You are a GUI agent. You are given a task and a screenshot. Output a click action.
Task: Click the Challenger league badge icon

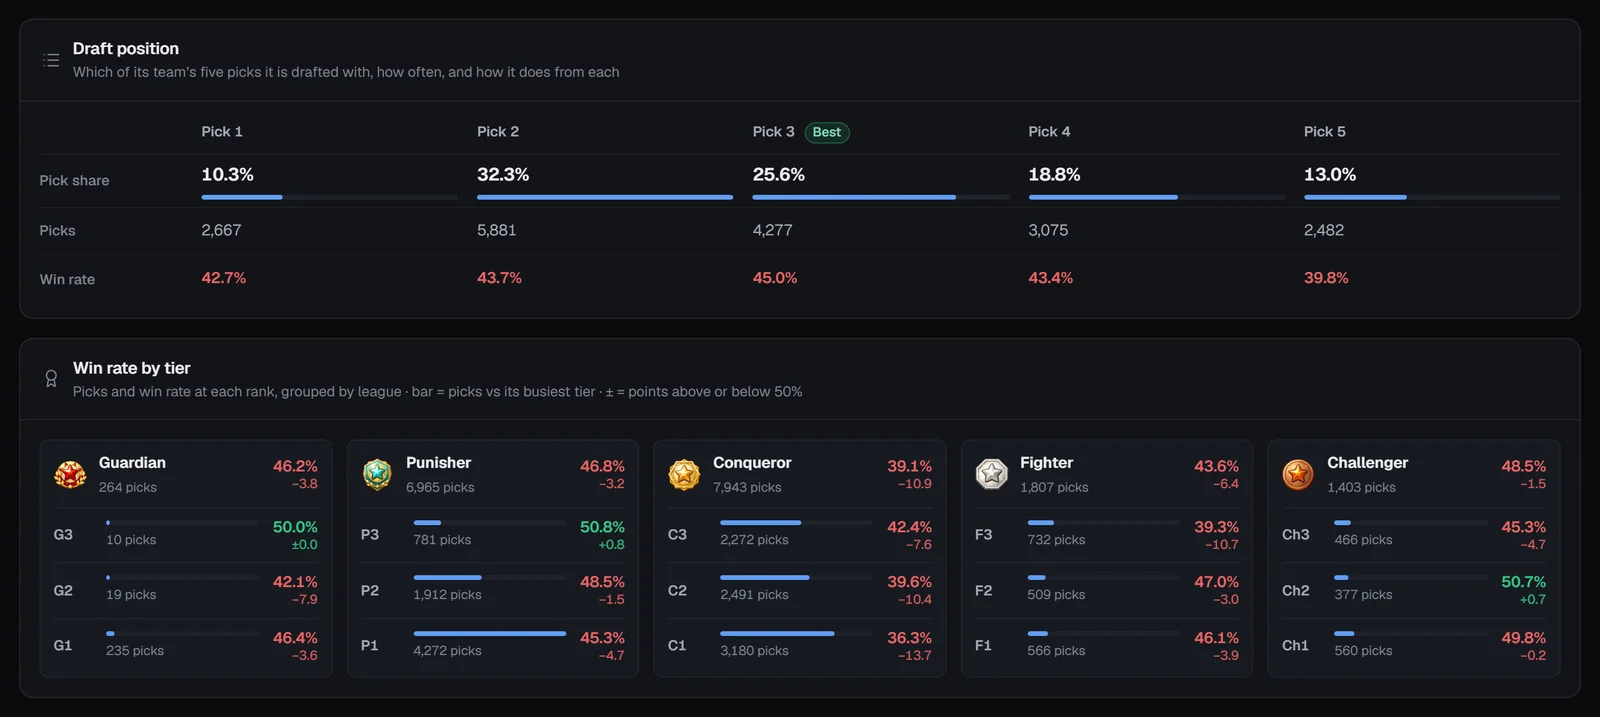pos(1298,474)
